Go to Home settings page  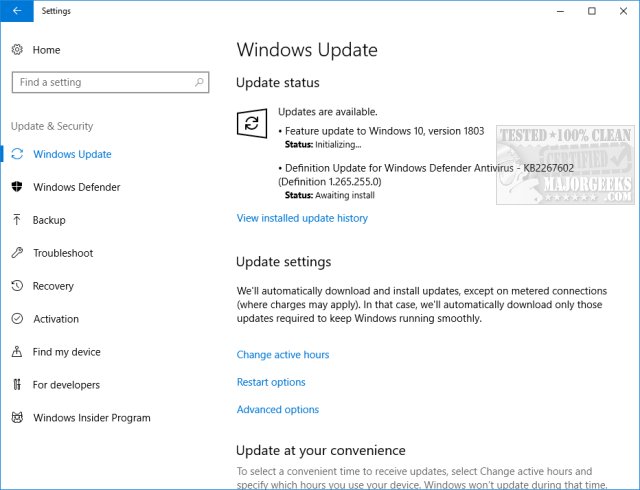click(x=46, y=50)
